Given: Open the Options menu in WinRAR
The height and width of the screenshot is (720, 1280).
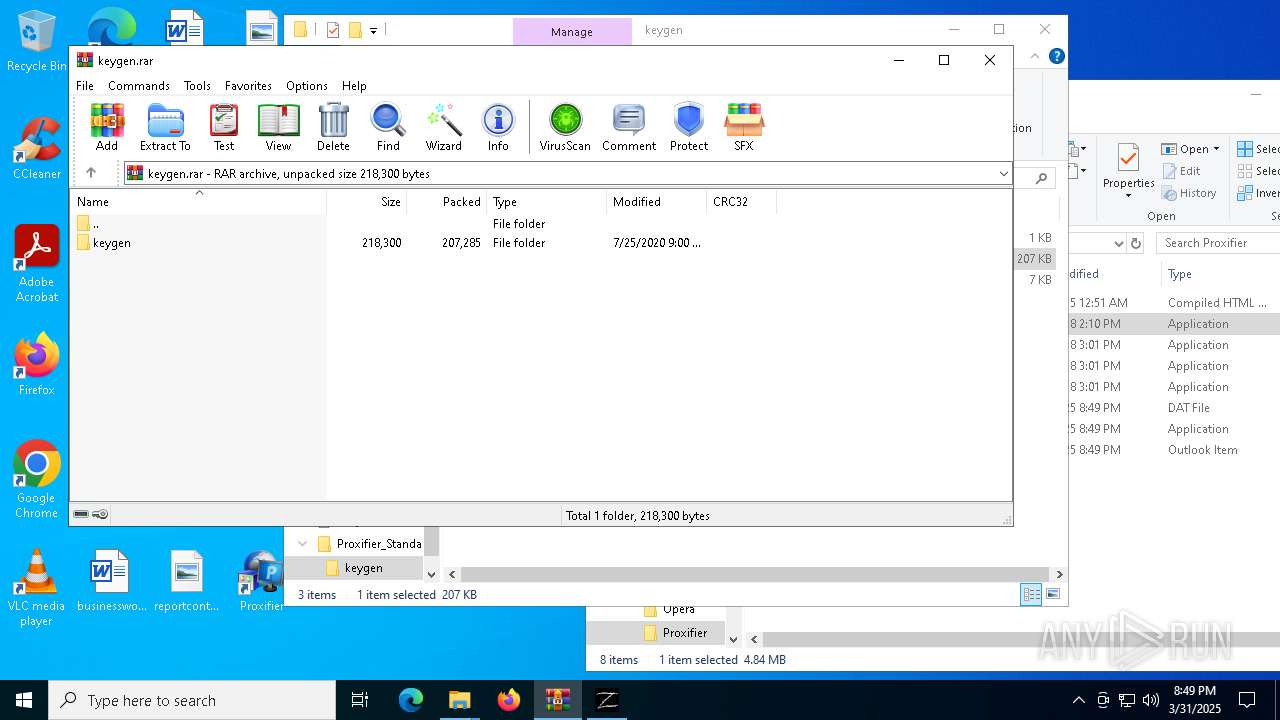Looking at the screenshot, I should (x=307, y=86).
